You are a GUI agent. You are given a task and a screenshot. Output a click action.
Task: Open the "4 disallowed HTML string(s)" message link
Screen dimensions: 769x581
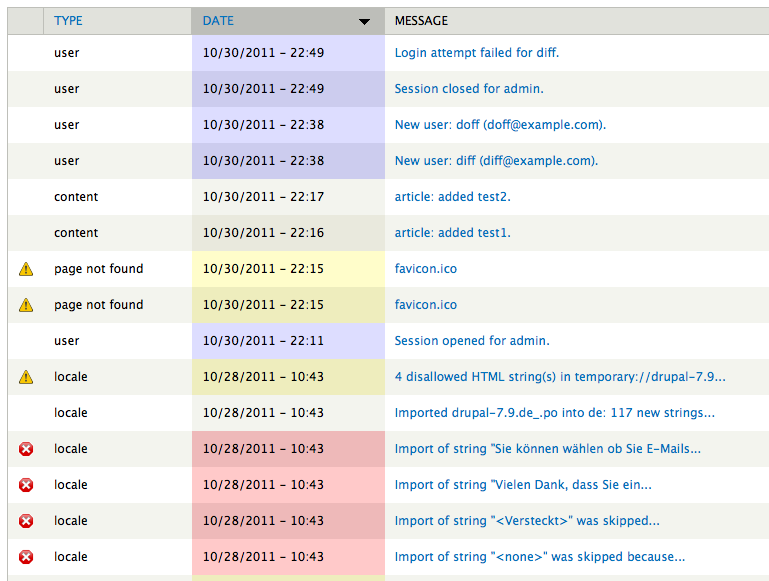coord(559,377)
